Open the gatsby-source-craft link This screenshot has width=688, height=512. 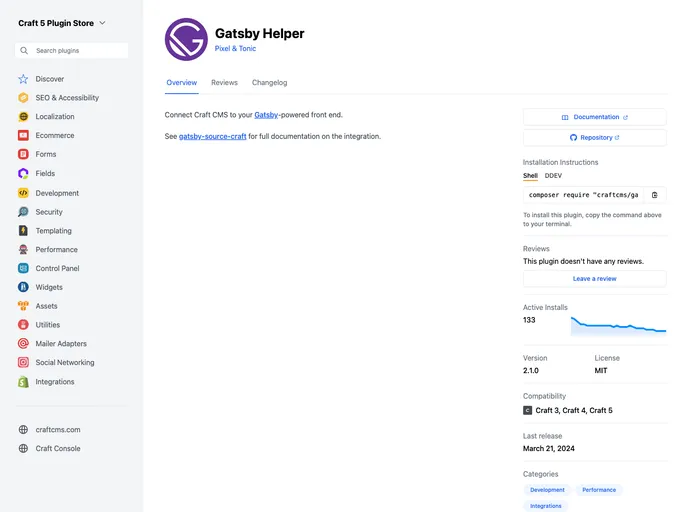click(x=212, y=136)
